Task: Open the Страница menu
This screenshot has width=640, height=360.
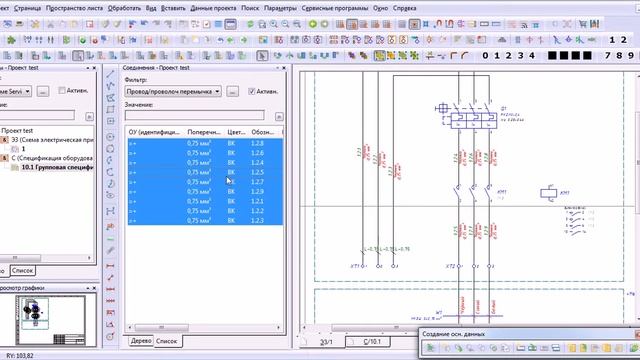Action: pyautogui.click(x=27, y=8)
